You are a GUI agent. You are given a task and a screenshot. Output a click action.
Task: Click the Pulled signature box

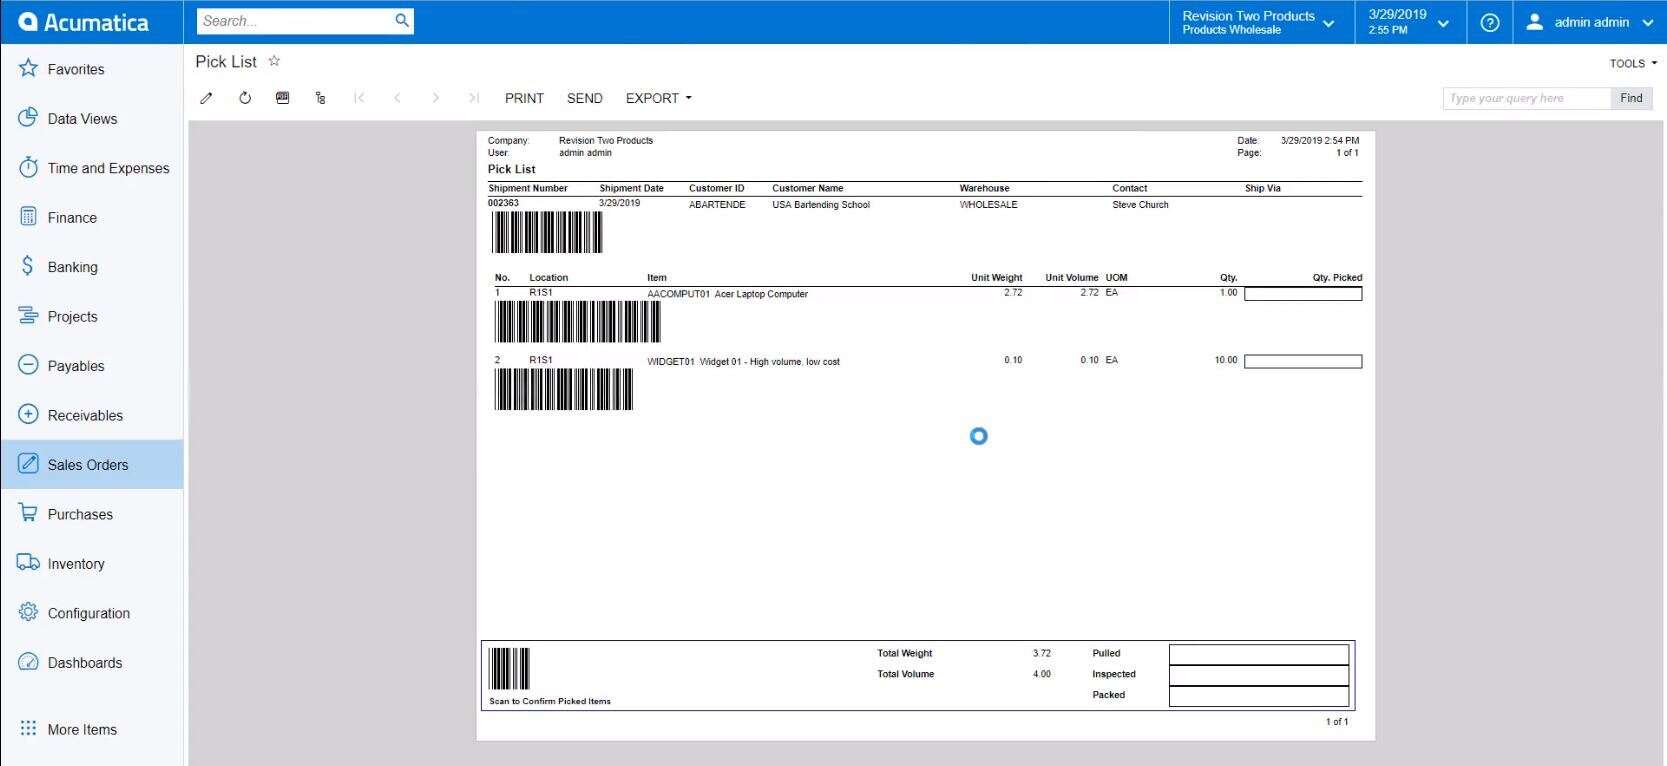1259,654
